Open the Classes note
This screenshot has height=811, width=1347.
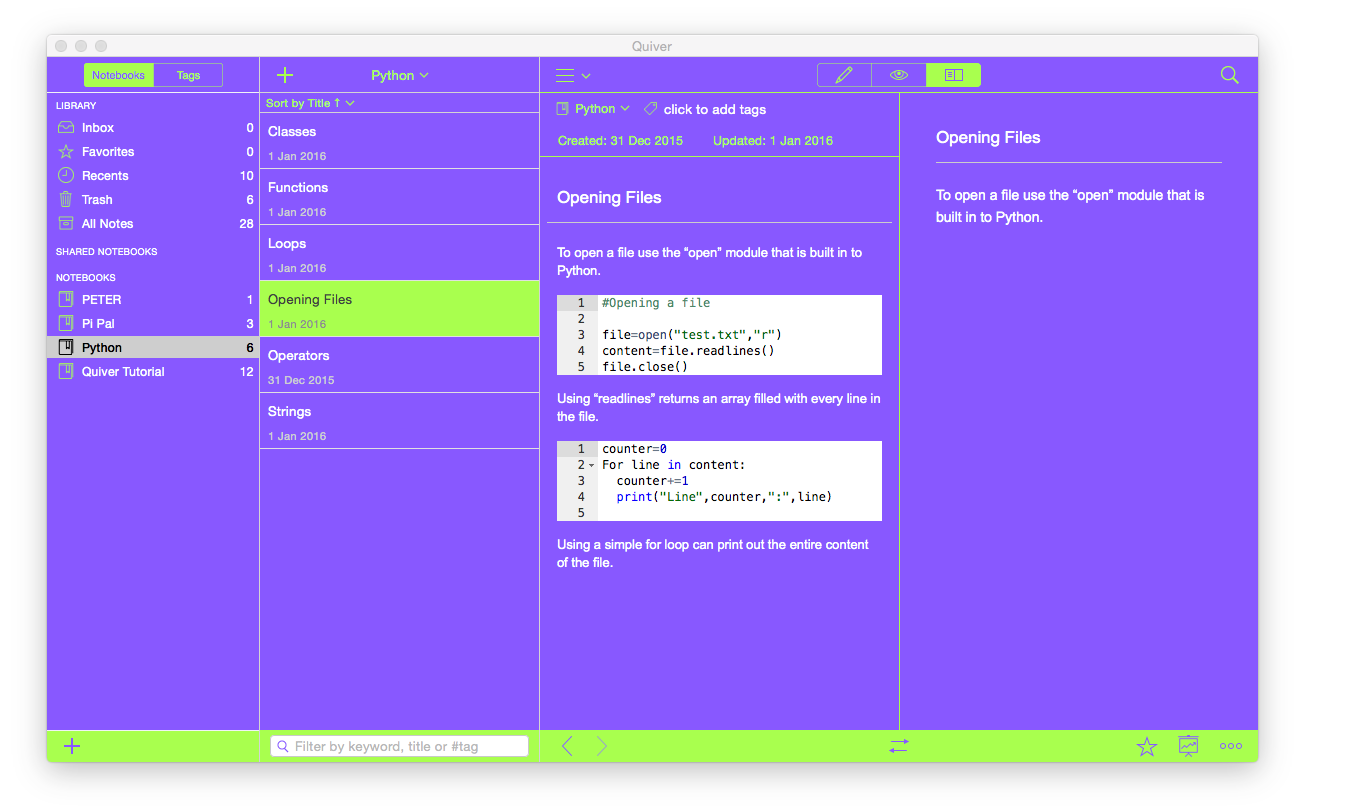[x=399, y=141]
